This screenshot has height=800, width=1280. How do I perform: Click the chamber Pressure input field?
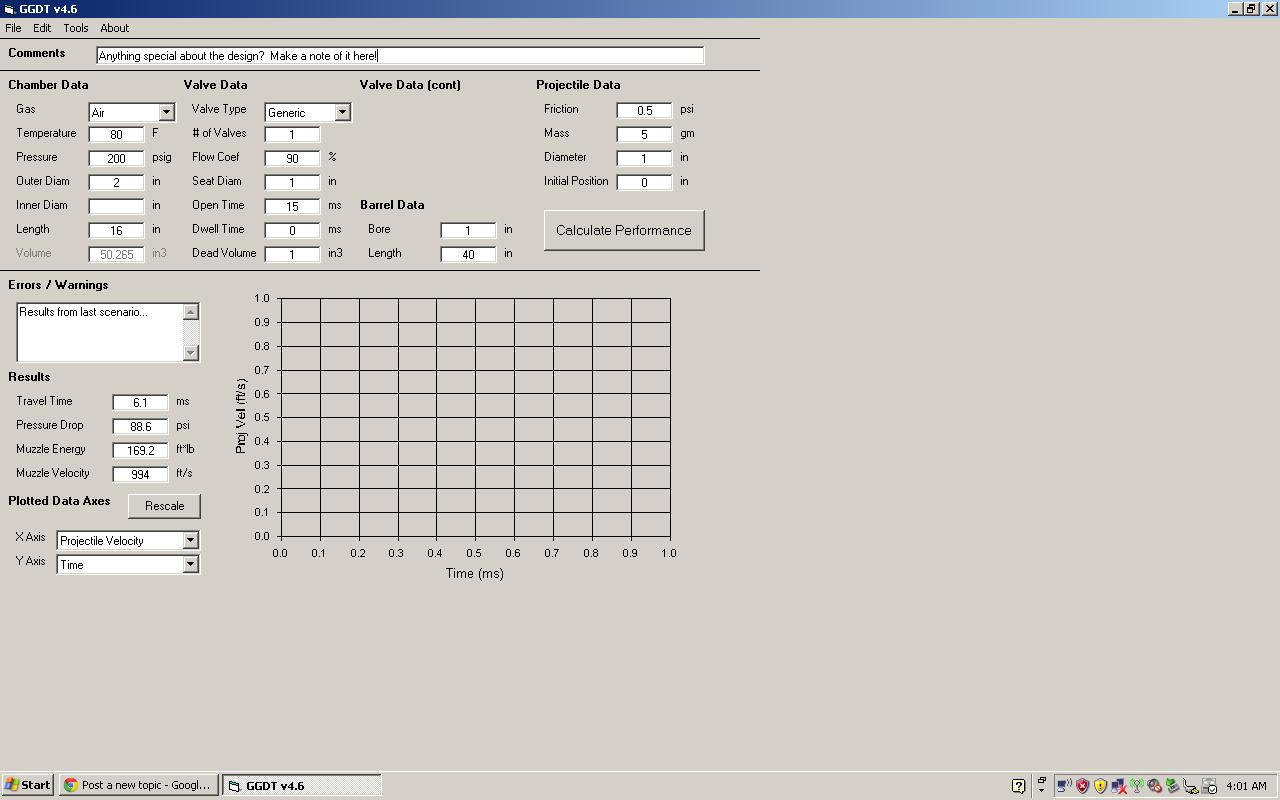(116, 158)
